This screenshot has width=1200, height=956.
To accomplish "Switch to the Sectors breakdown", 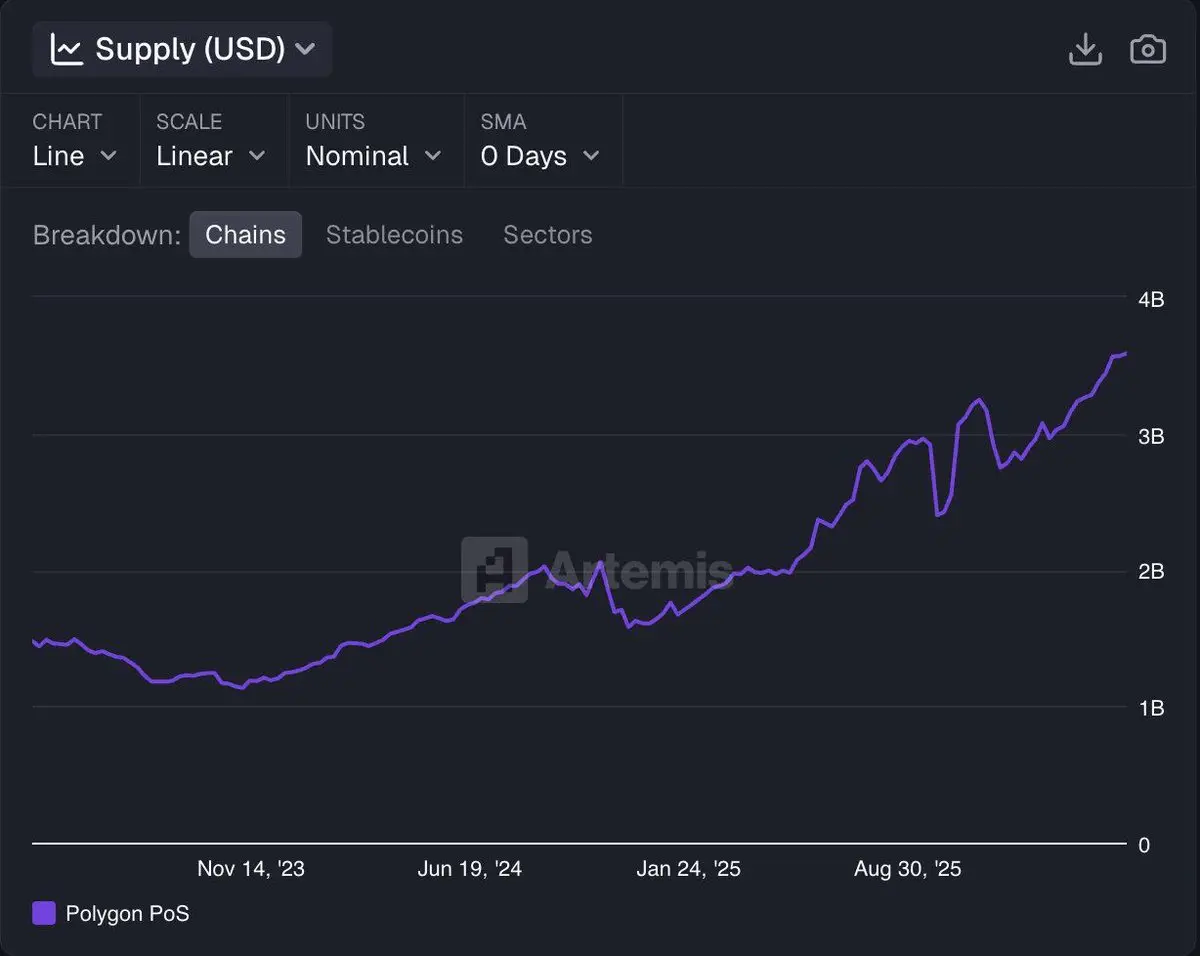I will click(547, 235).
